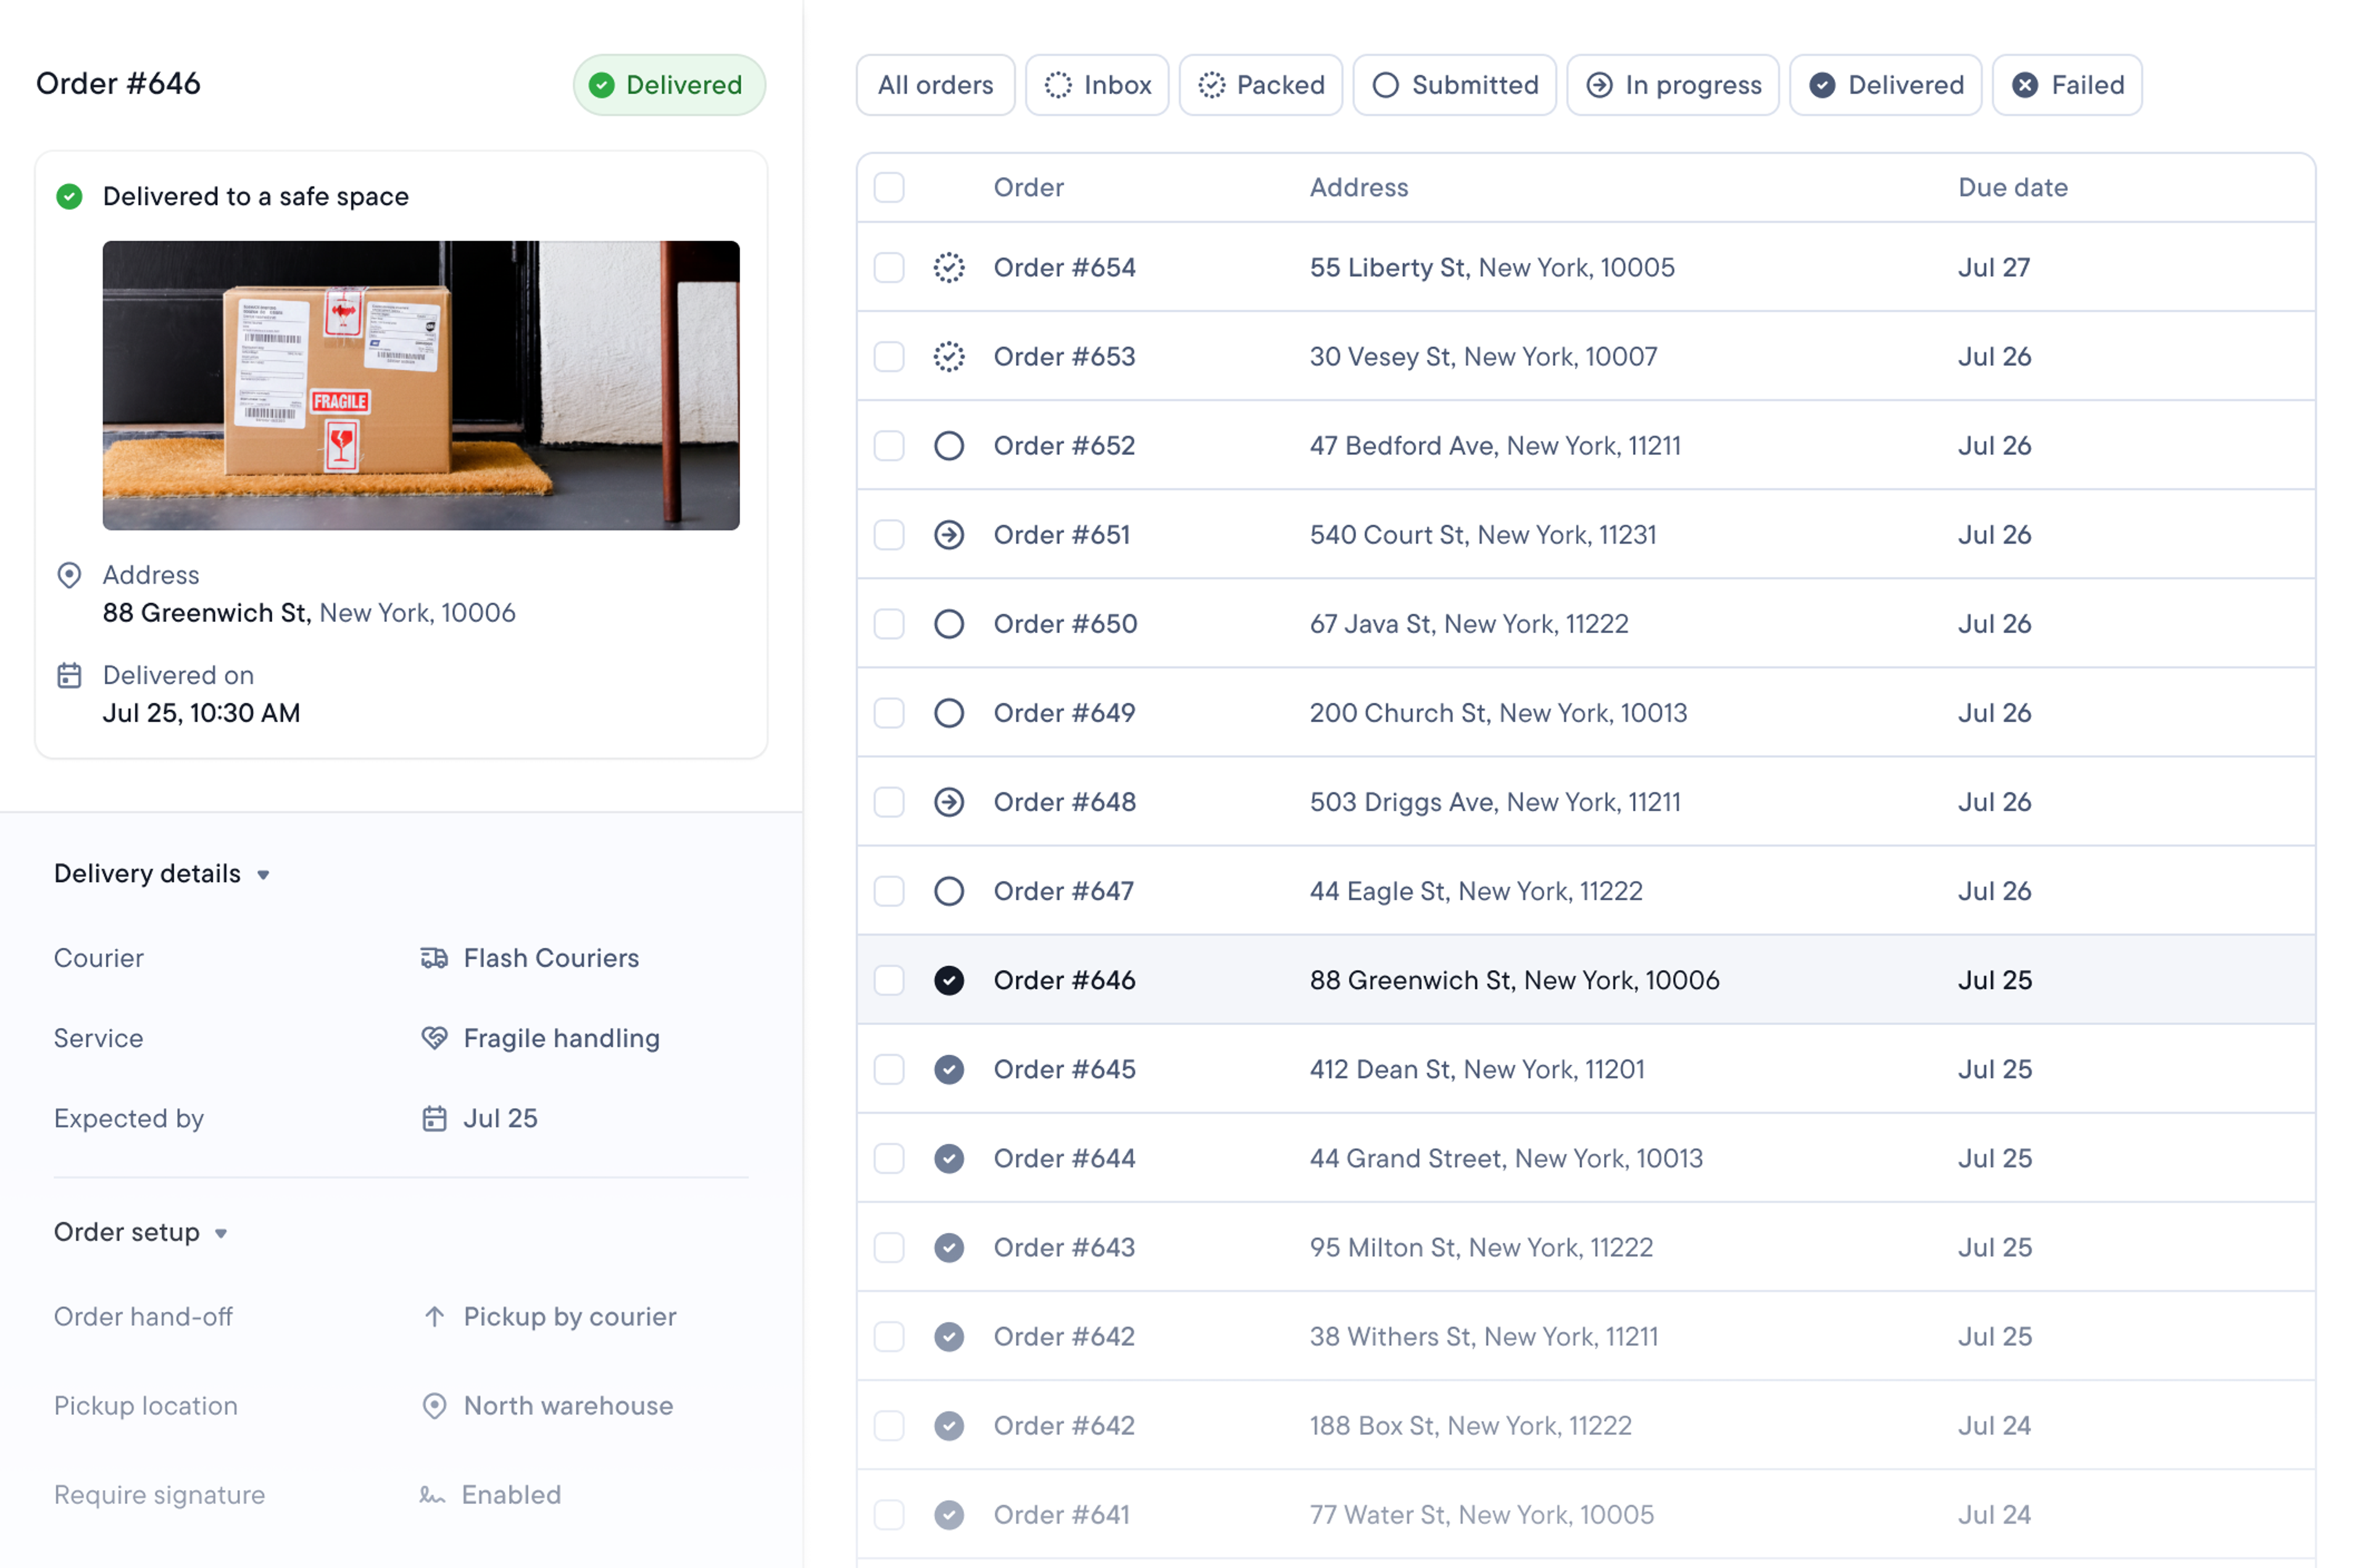Click the submitted circle icon for Order #652

[949, 446]
